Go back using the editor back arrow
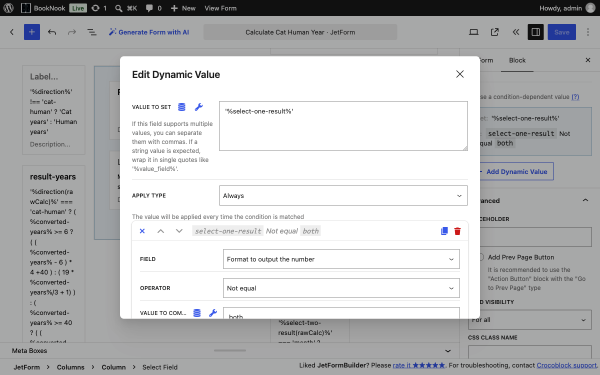Screen dimensions: 600x375 click(11, 32)
